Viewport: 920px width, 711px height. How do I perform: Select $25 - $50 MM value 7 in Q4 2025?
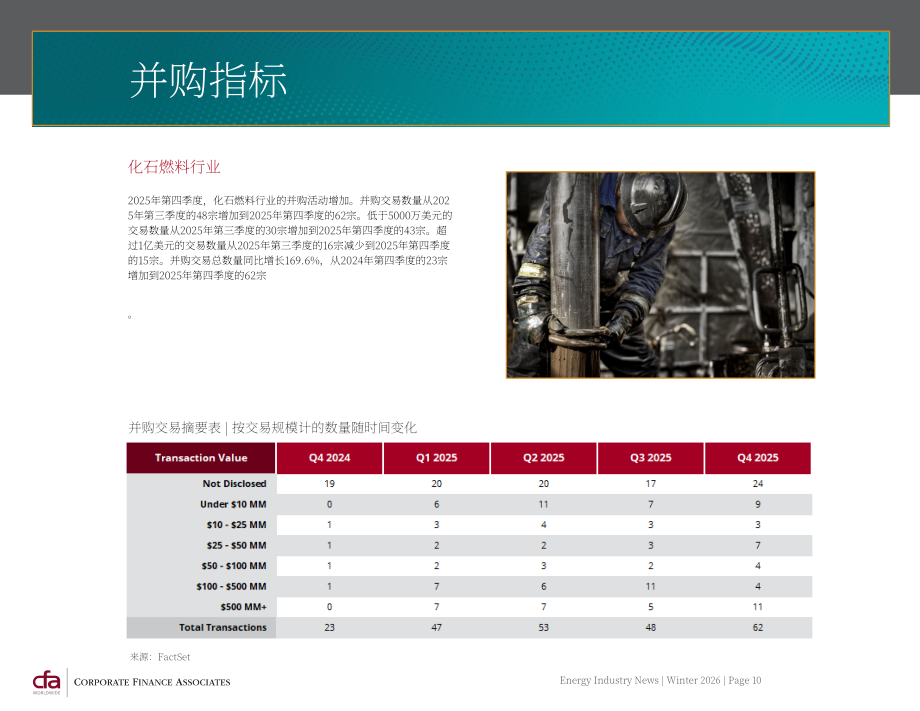(758, 545)
